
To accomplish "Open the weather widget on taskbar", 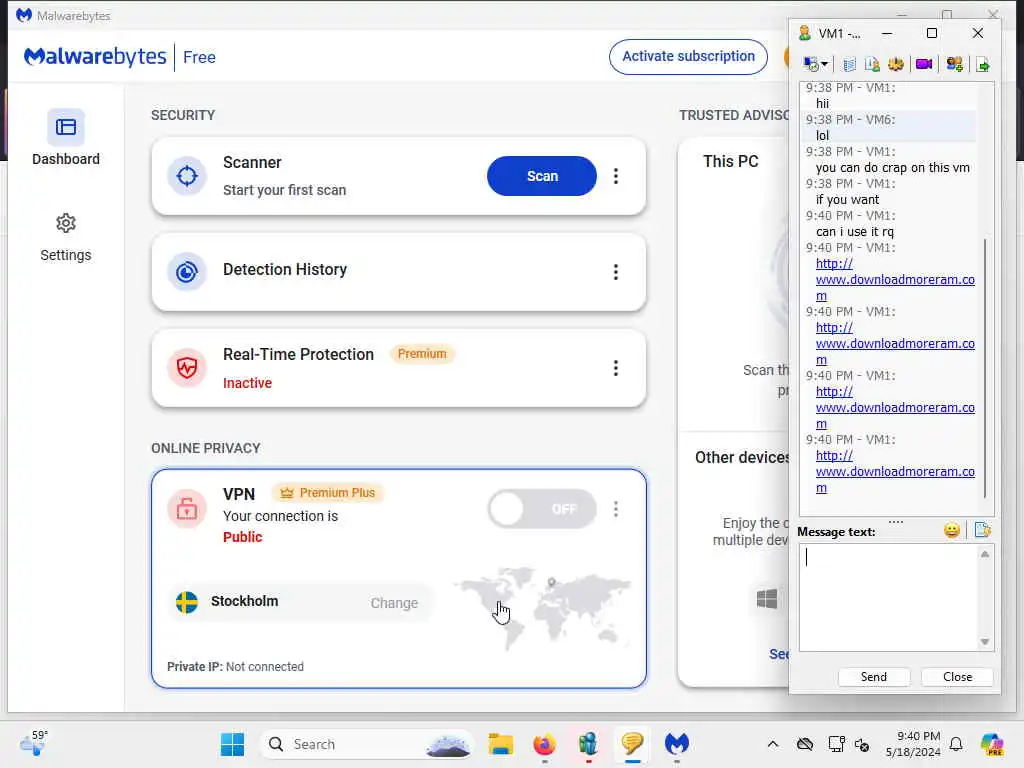I will (34, 743).
